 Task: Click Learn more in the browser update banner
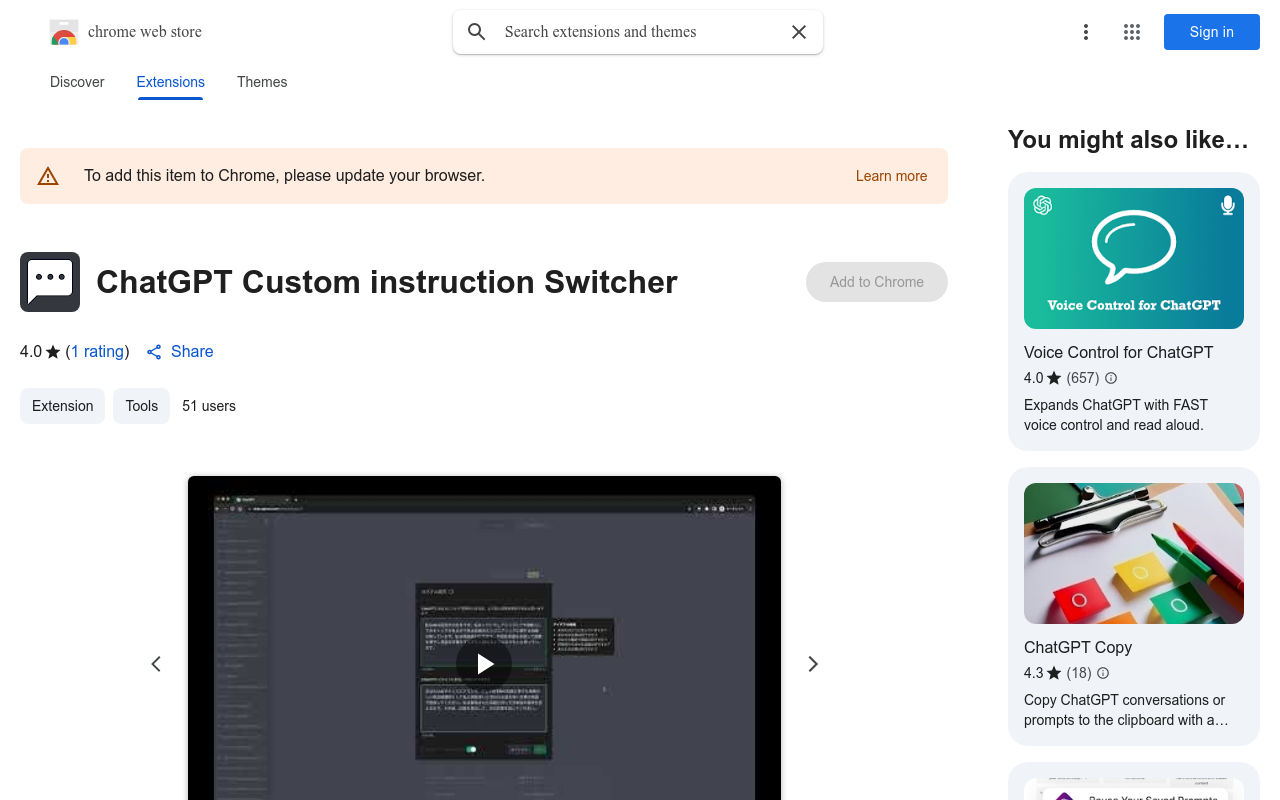tap(891, 176)
